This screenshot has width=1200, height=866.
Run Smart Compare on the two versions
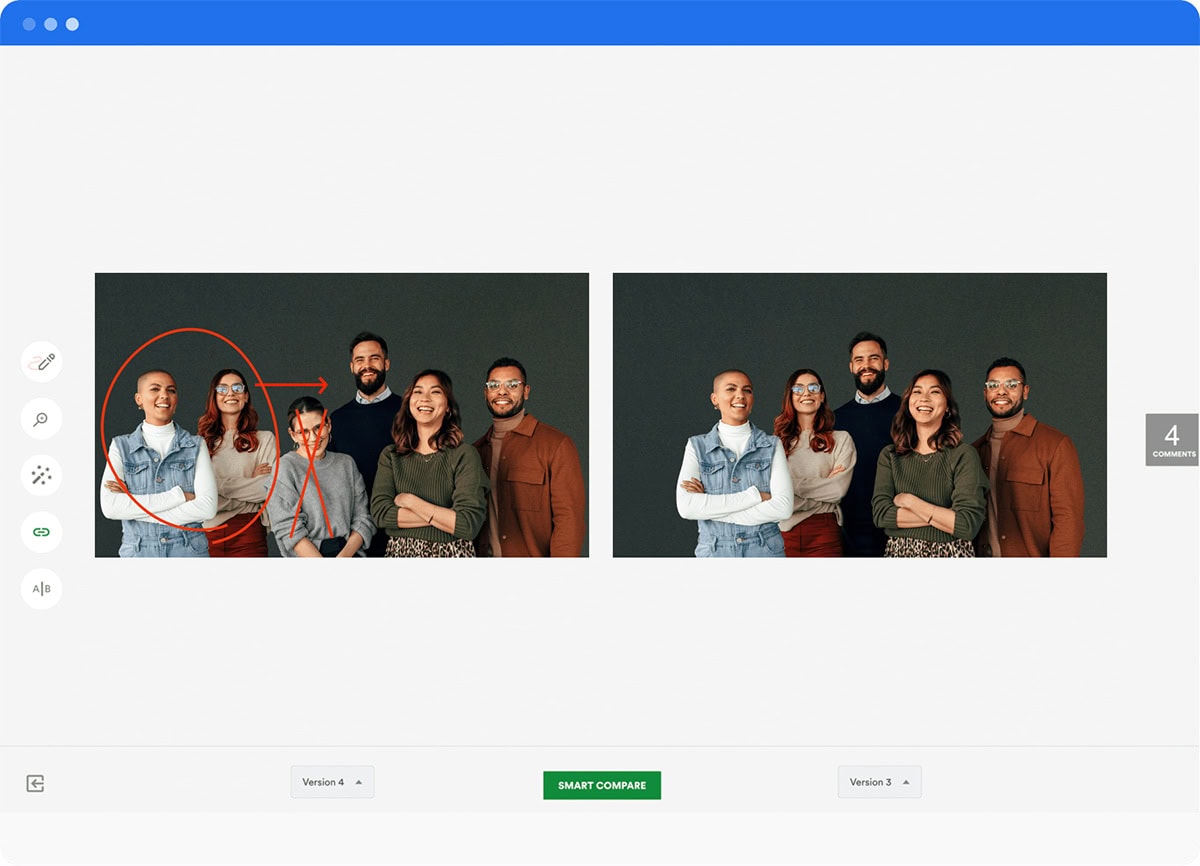[601, 785]
